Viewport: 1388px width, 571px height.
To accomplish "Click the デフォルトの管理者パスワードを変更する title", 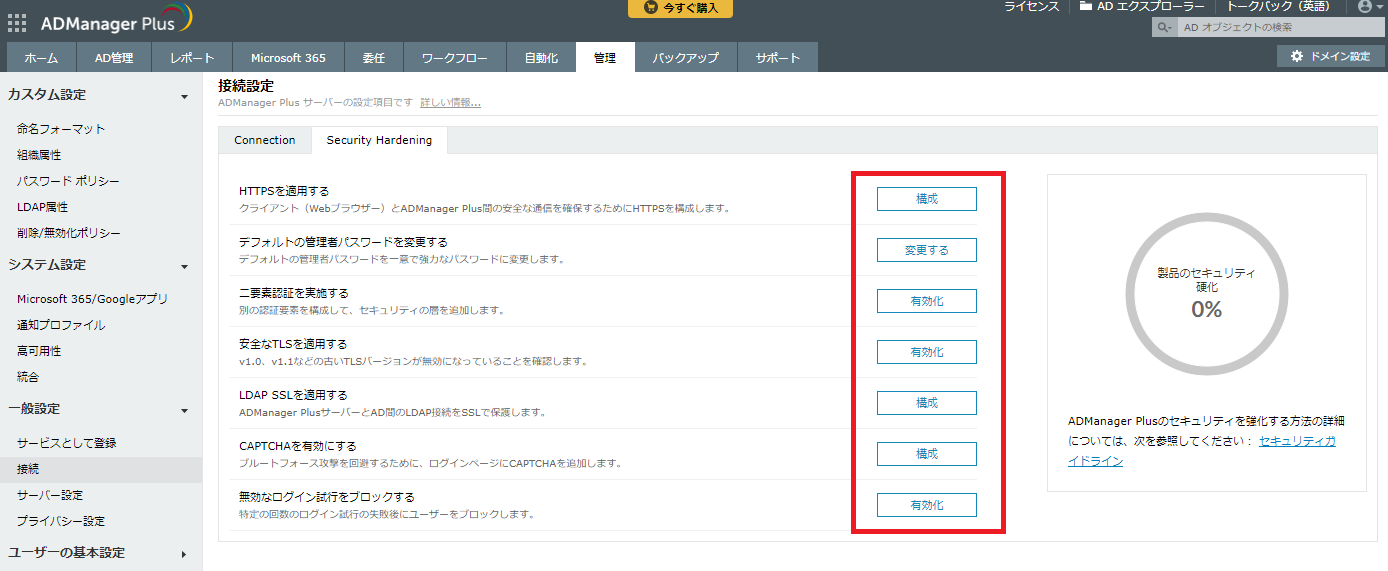I will click(343, 242).
